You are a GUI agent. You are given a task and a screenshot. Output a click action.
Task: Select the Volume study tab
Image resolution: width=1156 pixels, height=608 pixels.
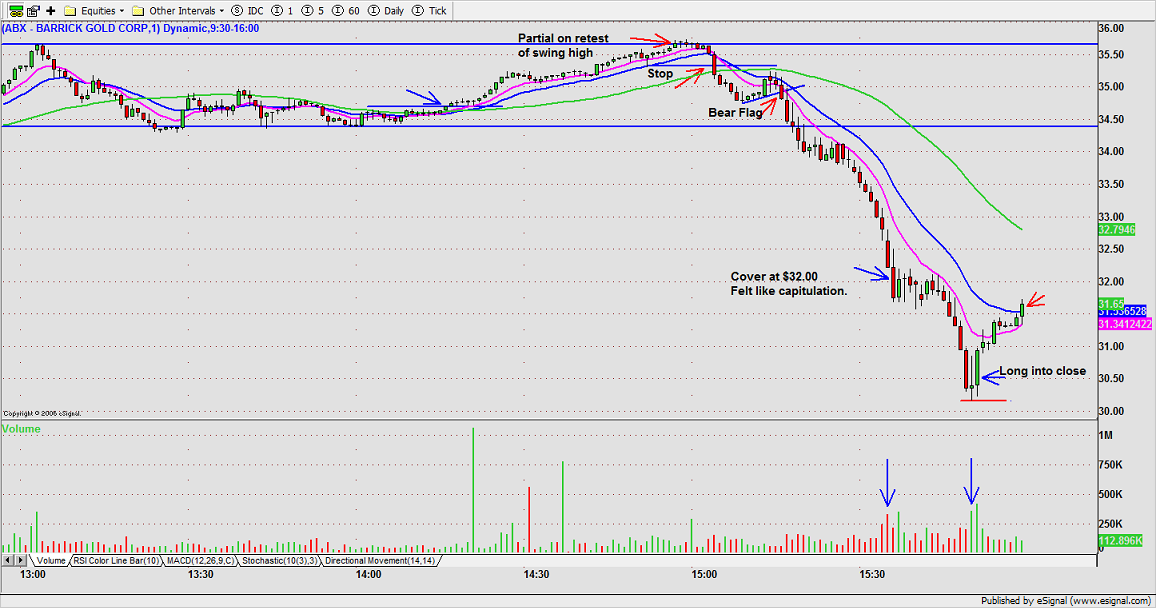pos(51,561)
